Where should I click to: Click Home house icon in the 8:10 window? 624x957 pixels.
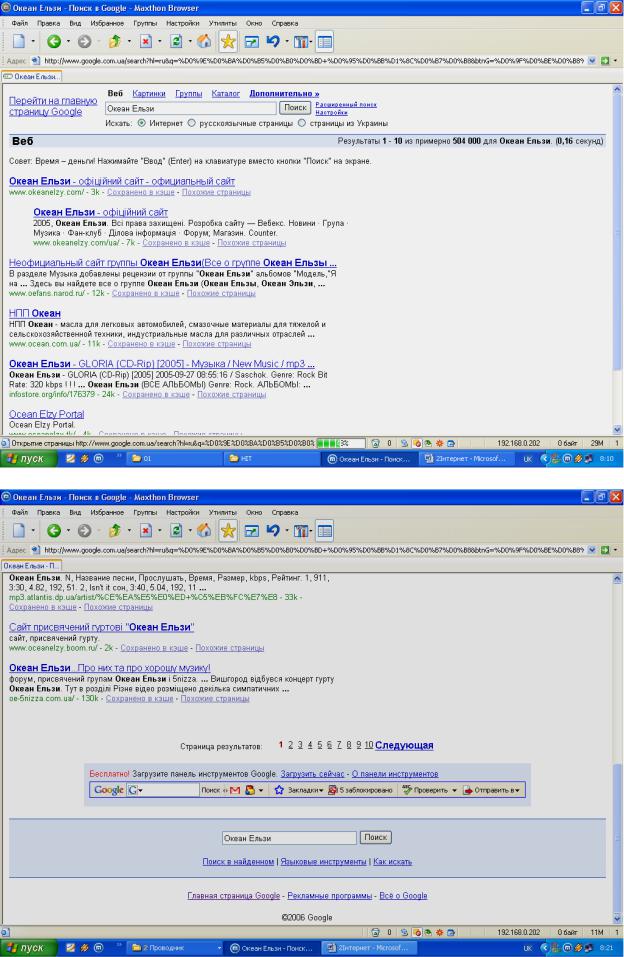(x=204, y=42)
